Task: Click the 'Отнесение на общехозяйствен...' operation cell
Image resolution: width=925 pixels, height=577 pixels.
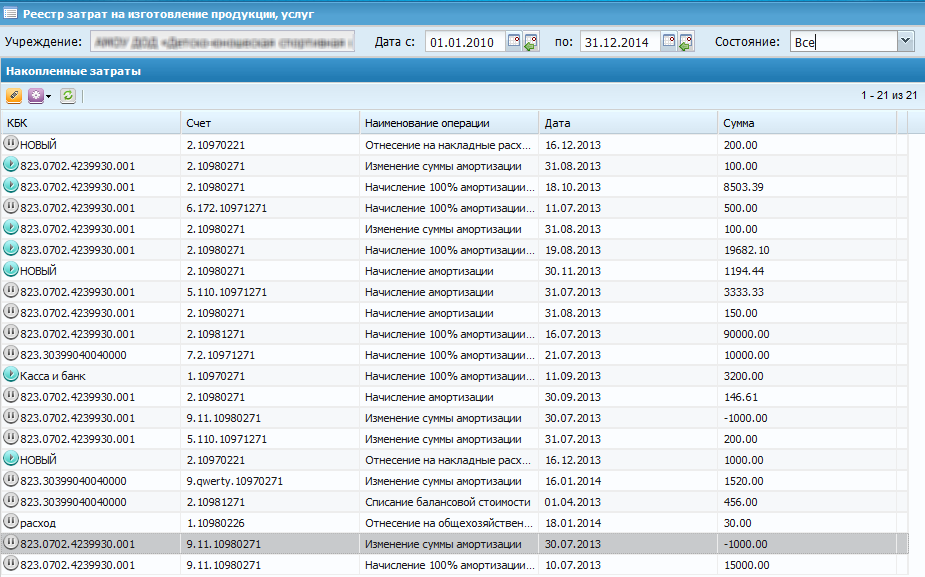Action: click(x=449, y=523)
